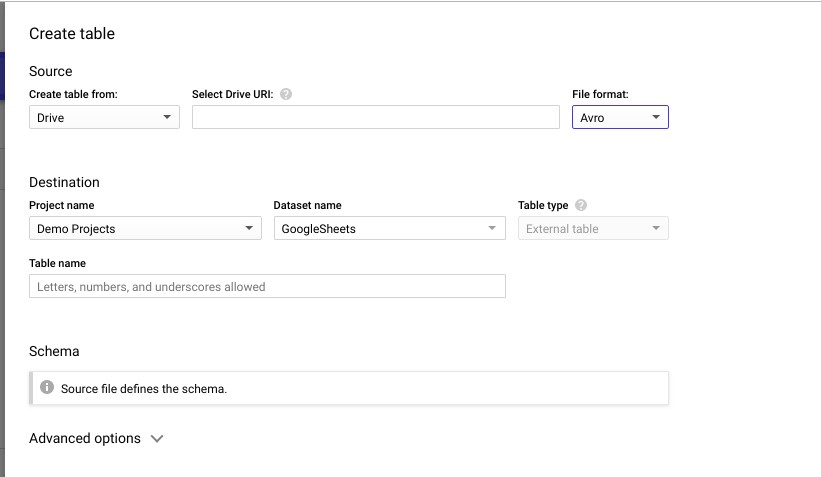Click the info icon in the Schema notice
Viewport: 821px width, 477px height.
(x=46, y=388)
